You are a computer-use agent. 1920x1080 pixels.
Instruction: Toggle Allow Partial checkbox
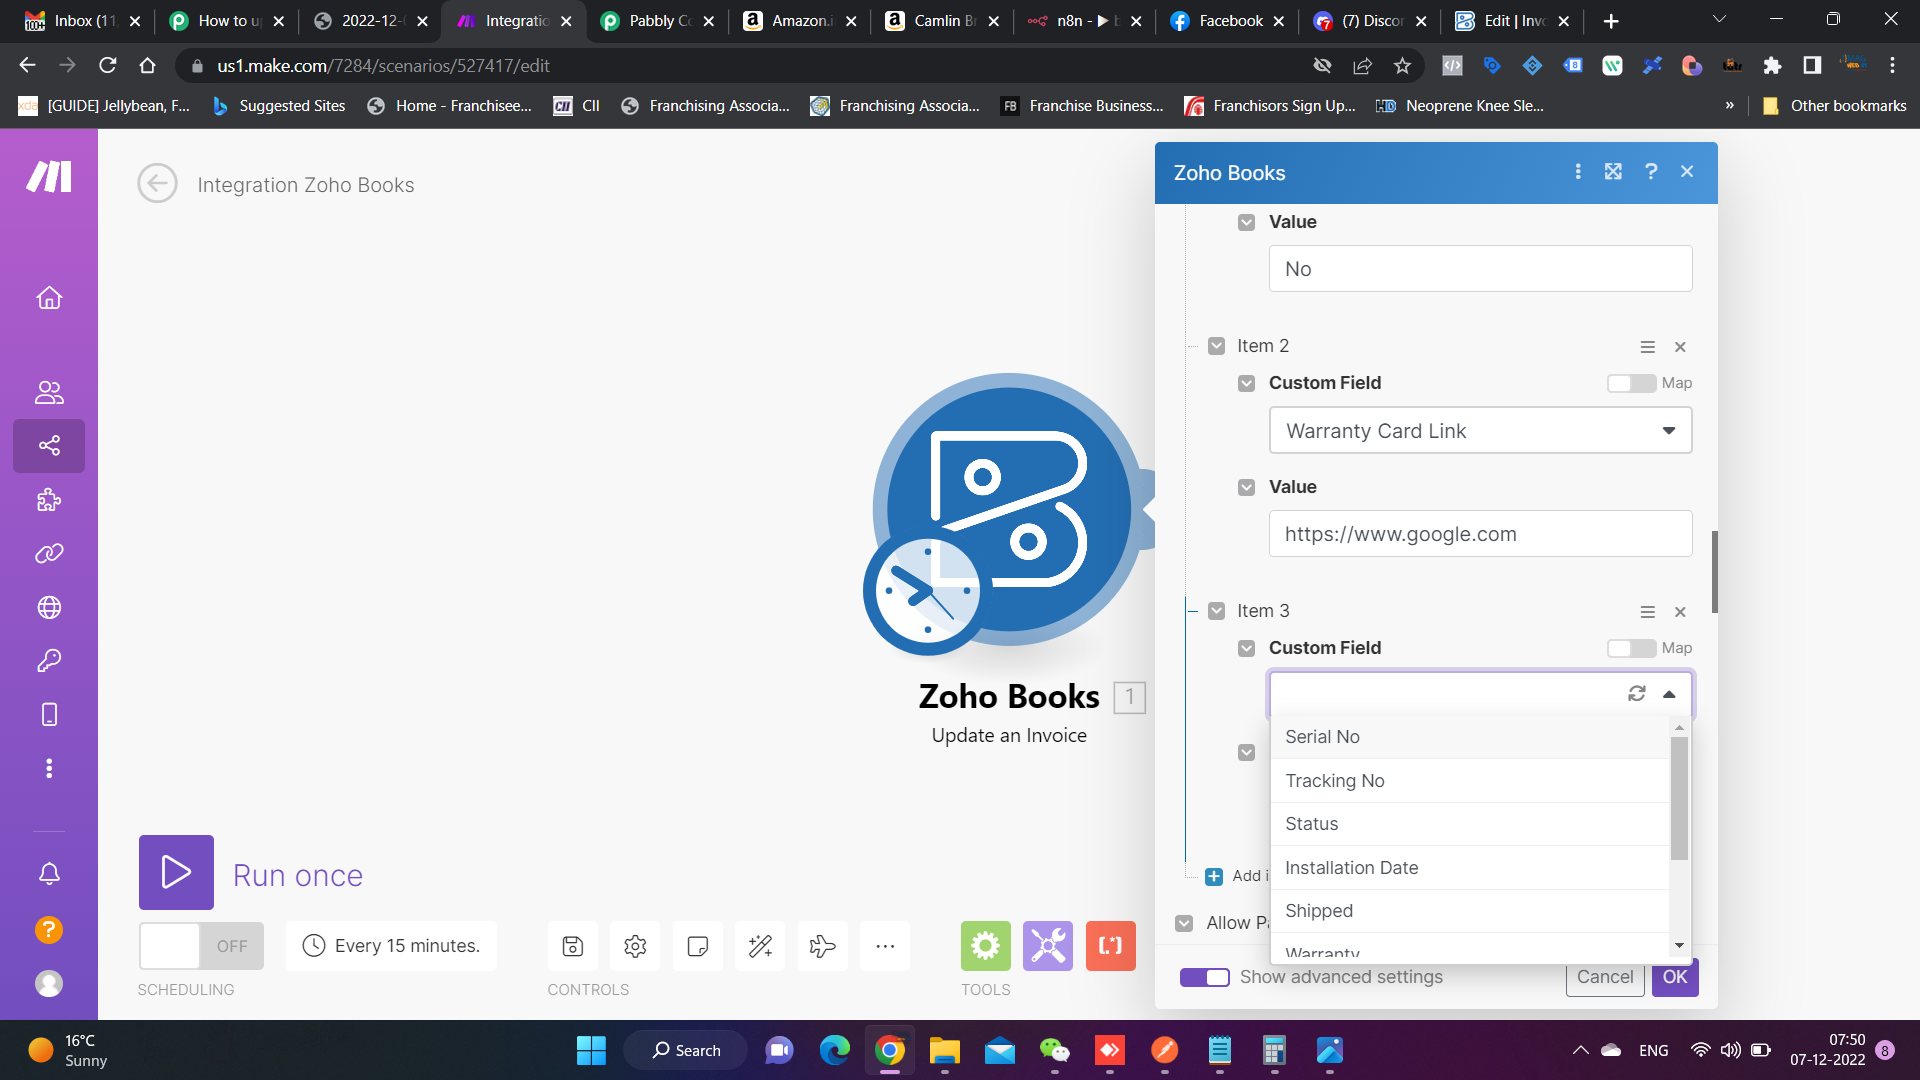click(1184, 923)
